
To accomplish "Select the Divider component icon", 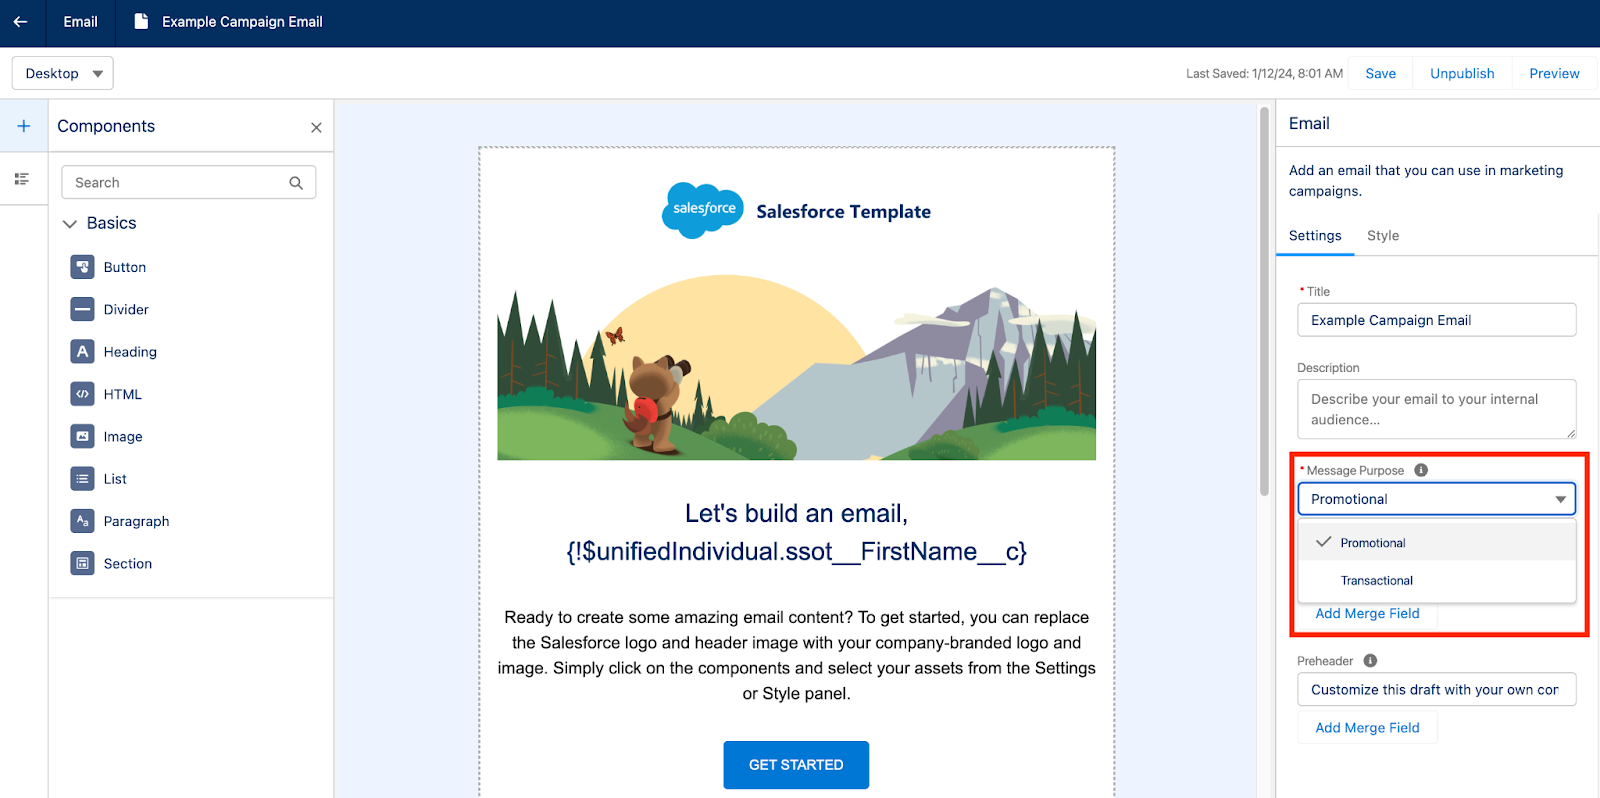I will [82, 309].
